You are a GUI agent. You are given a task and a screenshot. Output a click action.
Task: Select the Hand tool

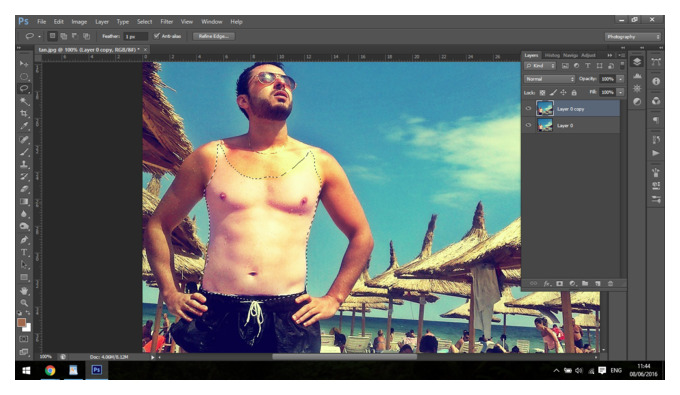(x=23, y=291)
